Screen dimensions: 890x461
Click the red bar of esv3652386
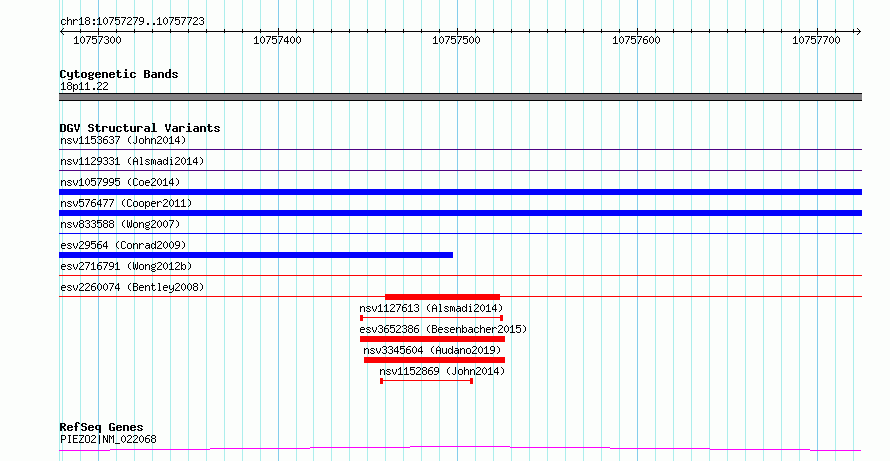[432, 339]
